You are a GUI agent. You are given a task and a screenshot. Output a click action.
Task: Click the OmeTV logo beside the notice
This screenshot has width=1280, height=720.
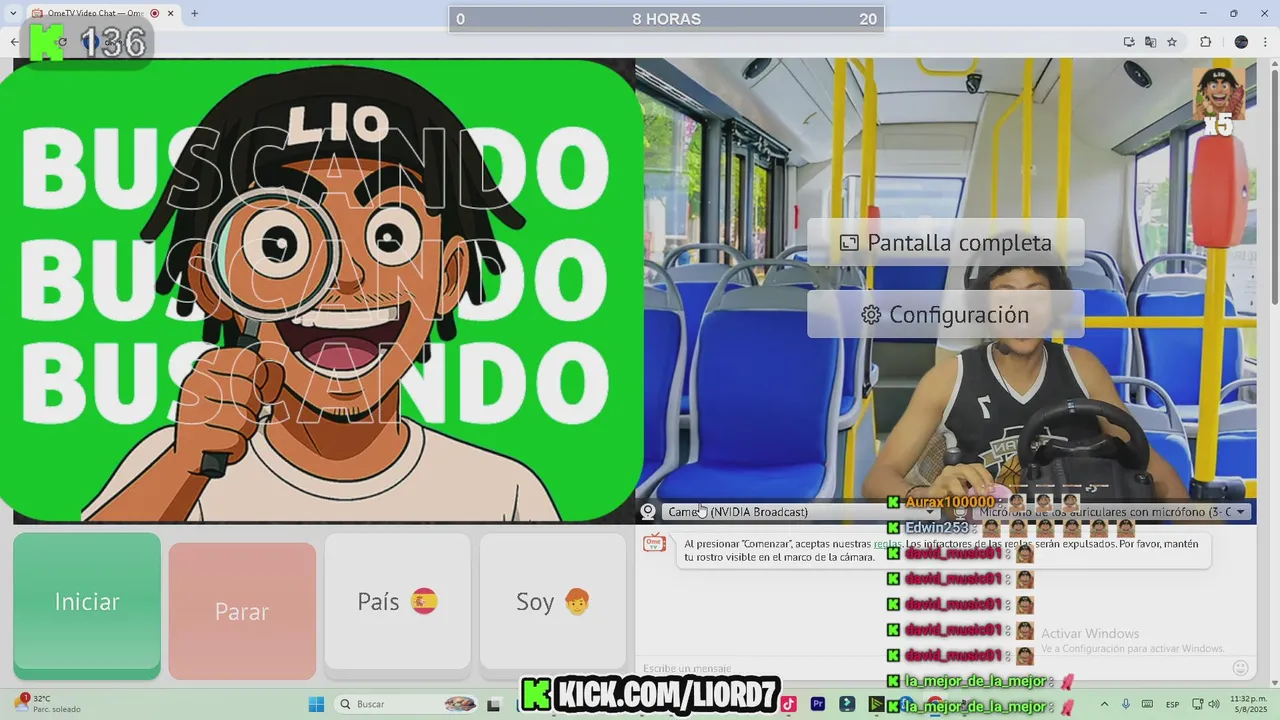[x=654, y=544]
